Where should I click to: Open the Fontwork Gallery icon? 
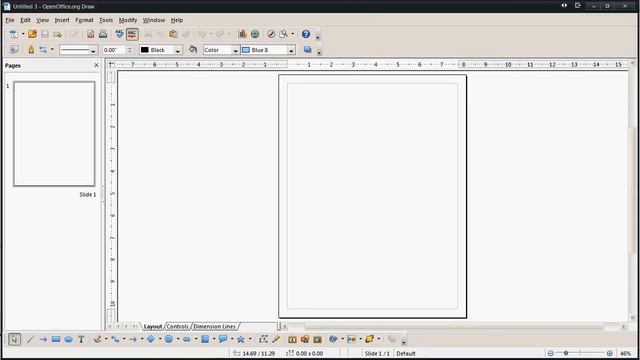click(x=292, y=339)
